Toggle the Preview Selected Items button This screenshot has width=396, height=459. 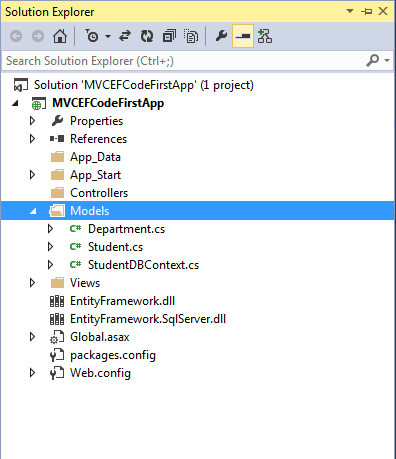(243, 36)
